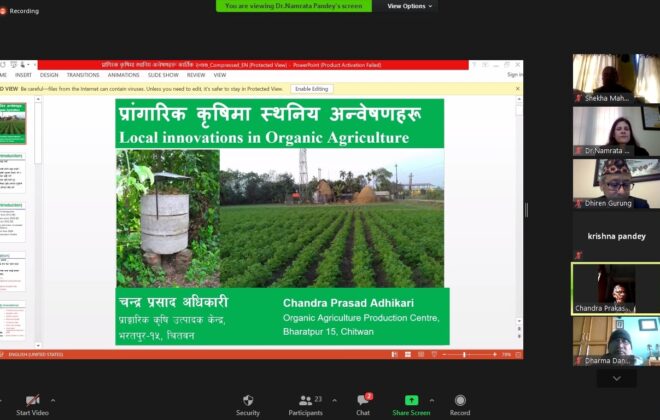Image resolution: width=660 pixels, height=420 pixels.
Task: Open the Participants panel icon
Action: point(305,400)
